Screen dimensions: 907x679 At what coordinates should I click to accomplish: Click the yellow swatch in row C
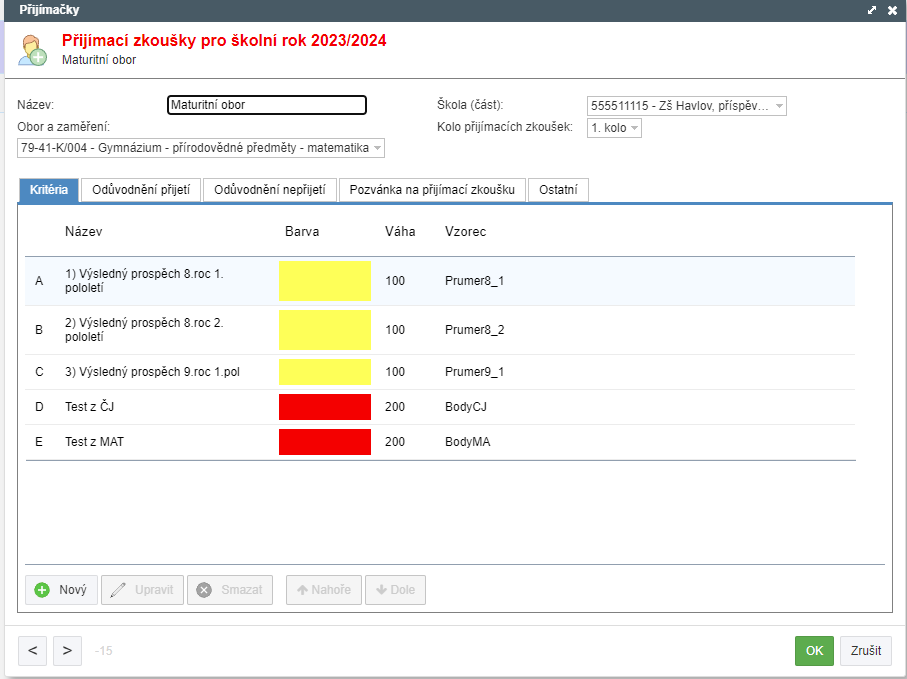325,372
